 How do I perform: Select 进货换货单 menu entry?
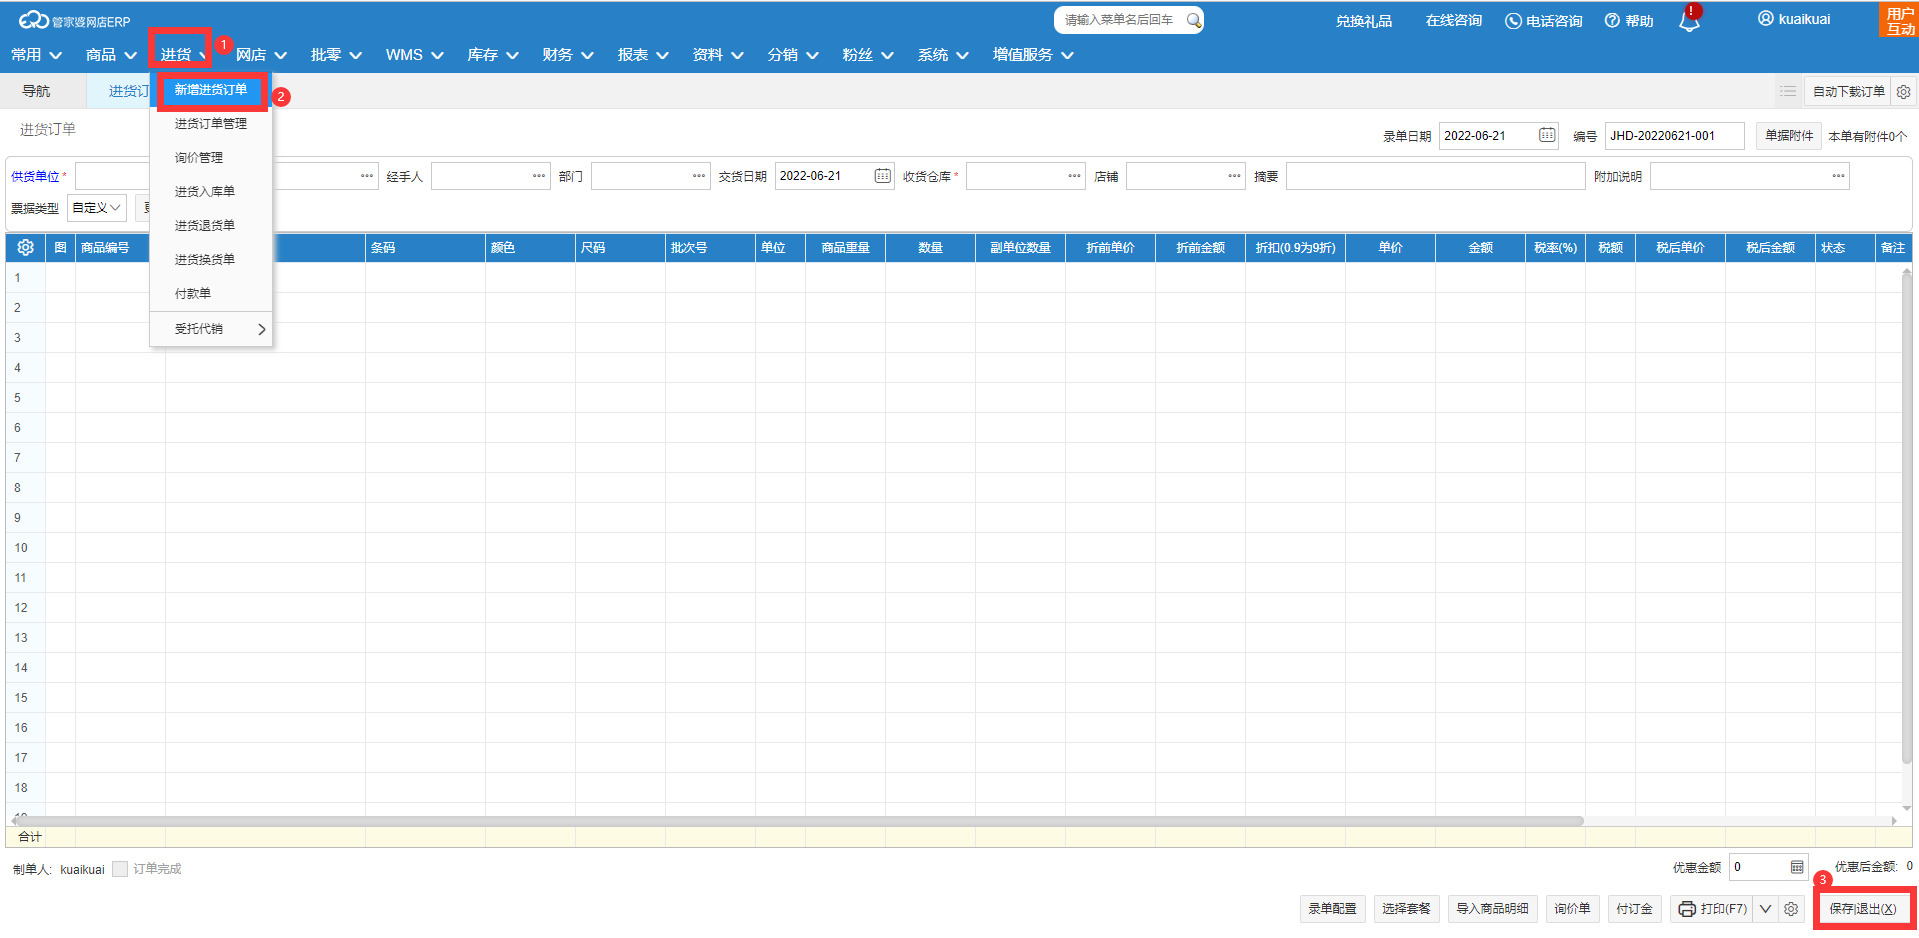211,260
